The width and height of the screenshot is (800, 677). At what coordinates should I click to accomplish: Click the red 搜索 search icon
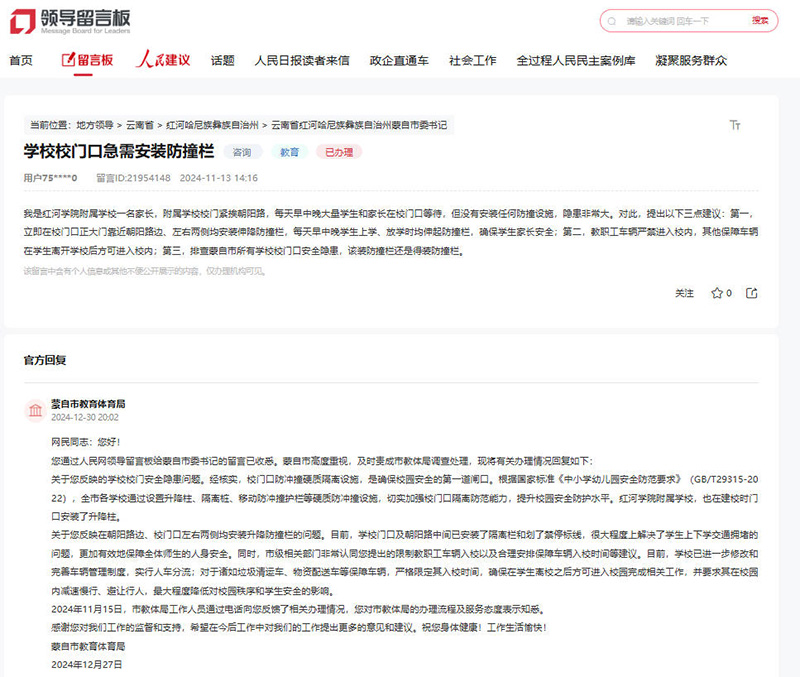click(x=759, y=18)
